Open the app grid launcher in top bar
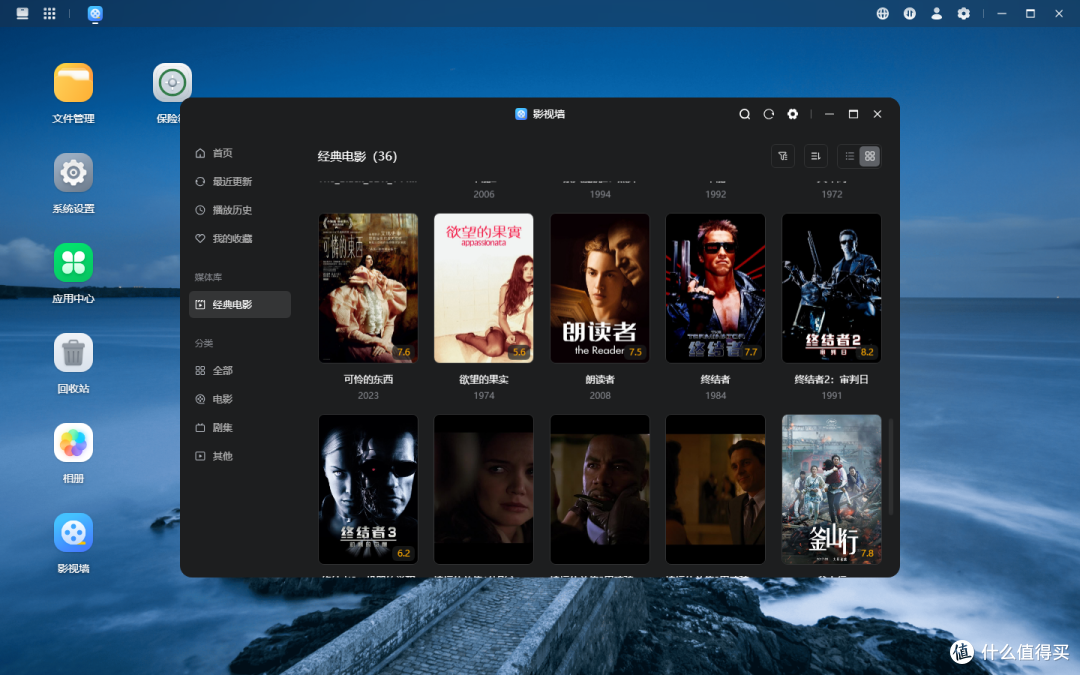The image size is (1080, 675). (x=50, y=14)
